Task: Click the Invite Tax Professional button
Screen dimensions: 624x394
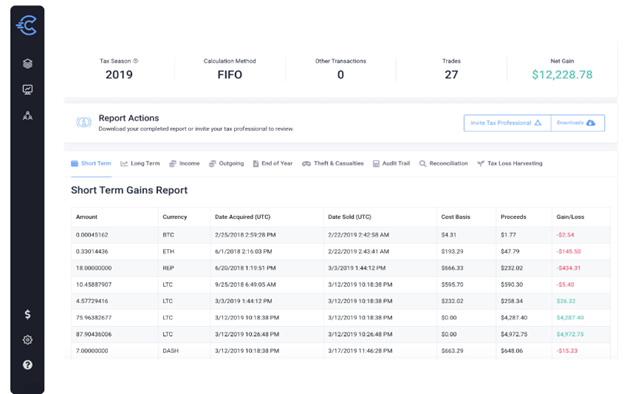Action: pos(507,123)
